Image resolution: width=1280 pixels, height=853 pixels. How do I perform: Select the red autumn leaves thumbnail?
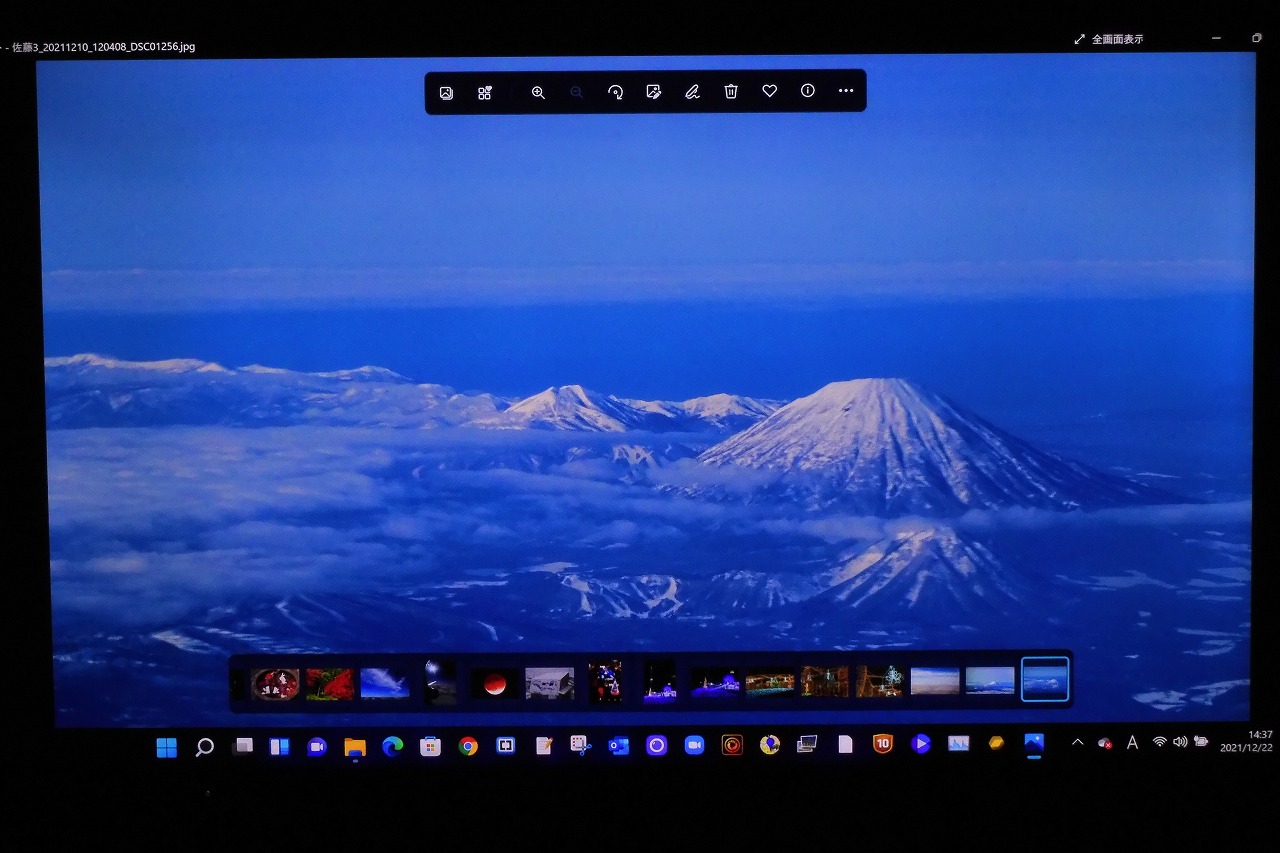[x=329, y=684]
